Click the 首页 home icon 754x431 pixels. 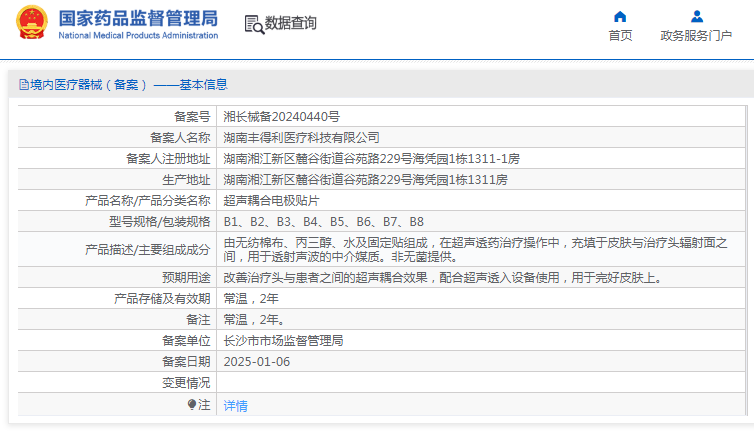pyautogui.click(x=620, y=17)
